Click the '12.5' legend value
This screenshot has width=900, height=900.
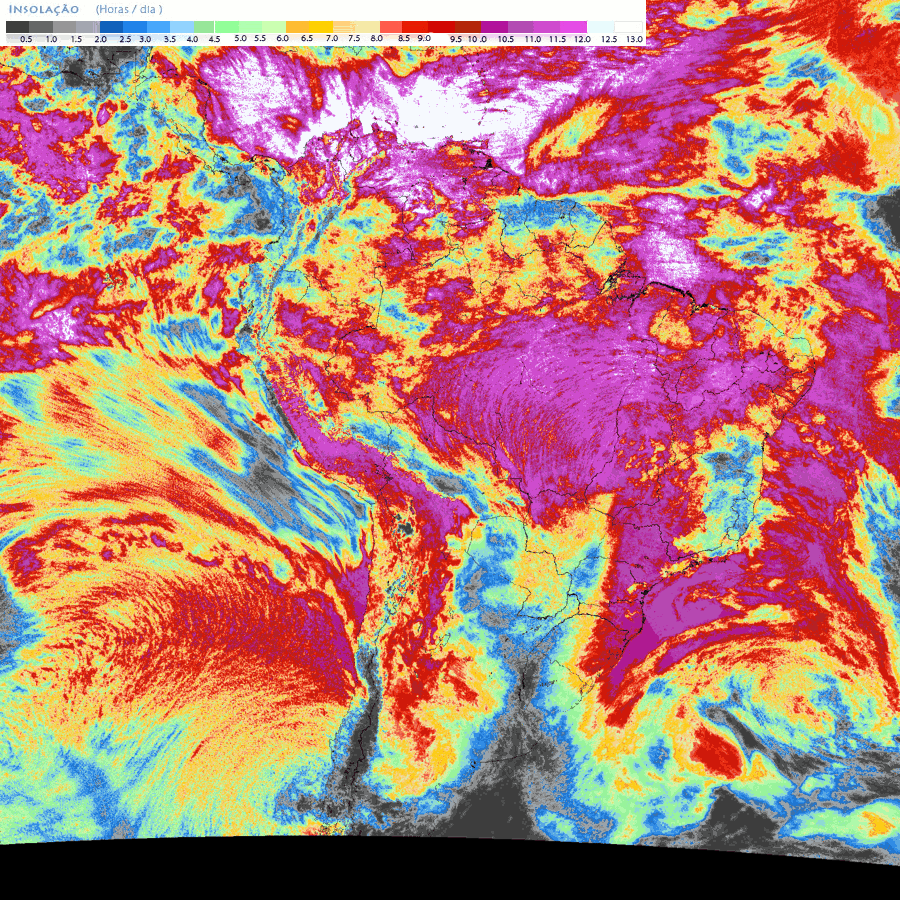click(x=609, y=40)
